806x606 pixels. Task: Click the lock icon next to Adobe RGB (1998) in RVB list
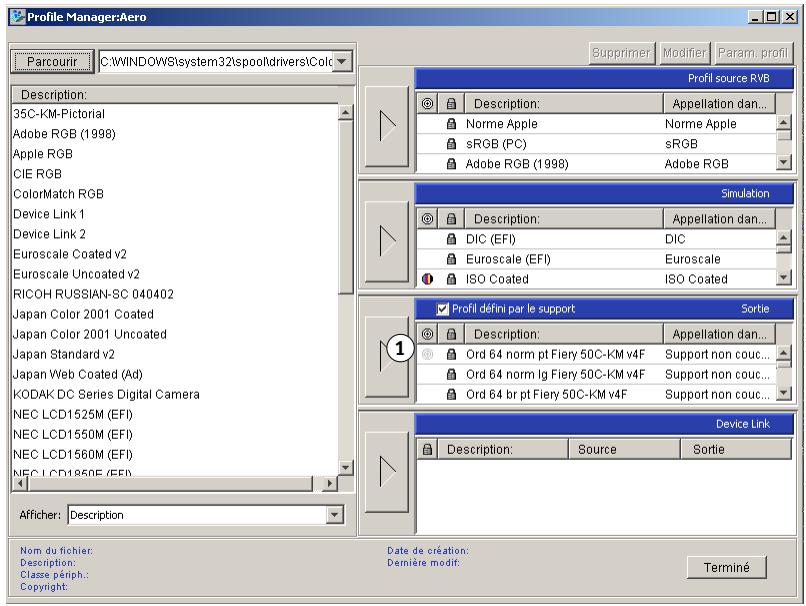click(x=451, y=164)
